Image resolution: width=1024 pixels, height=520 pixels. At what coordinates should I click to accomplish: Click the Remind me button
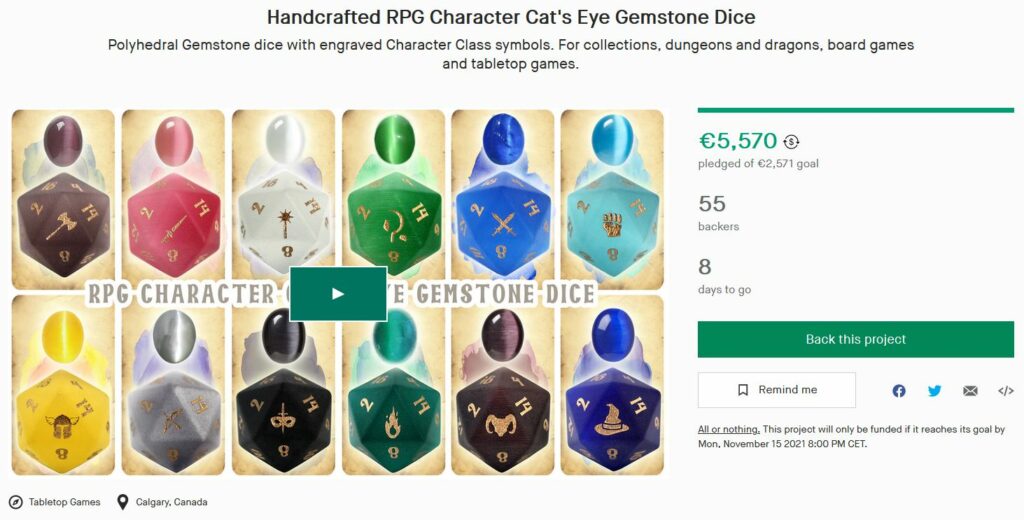(776, 390)
